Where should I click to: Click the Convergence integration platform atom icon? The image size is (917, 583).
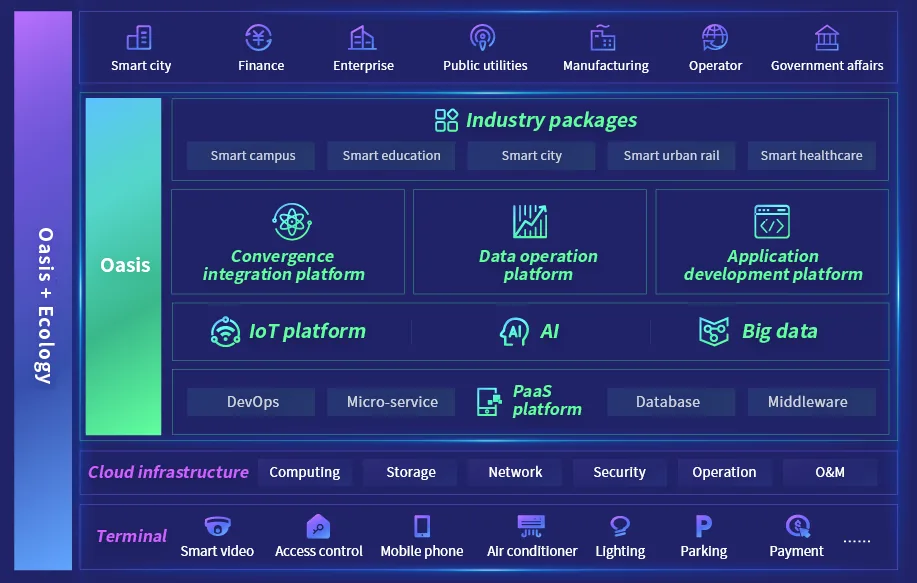point(292,222)
